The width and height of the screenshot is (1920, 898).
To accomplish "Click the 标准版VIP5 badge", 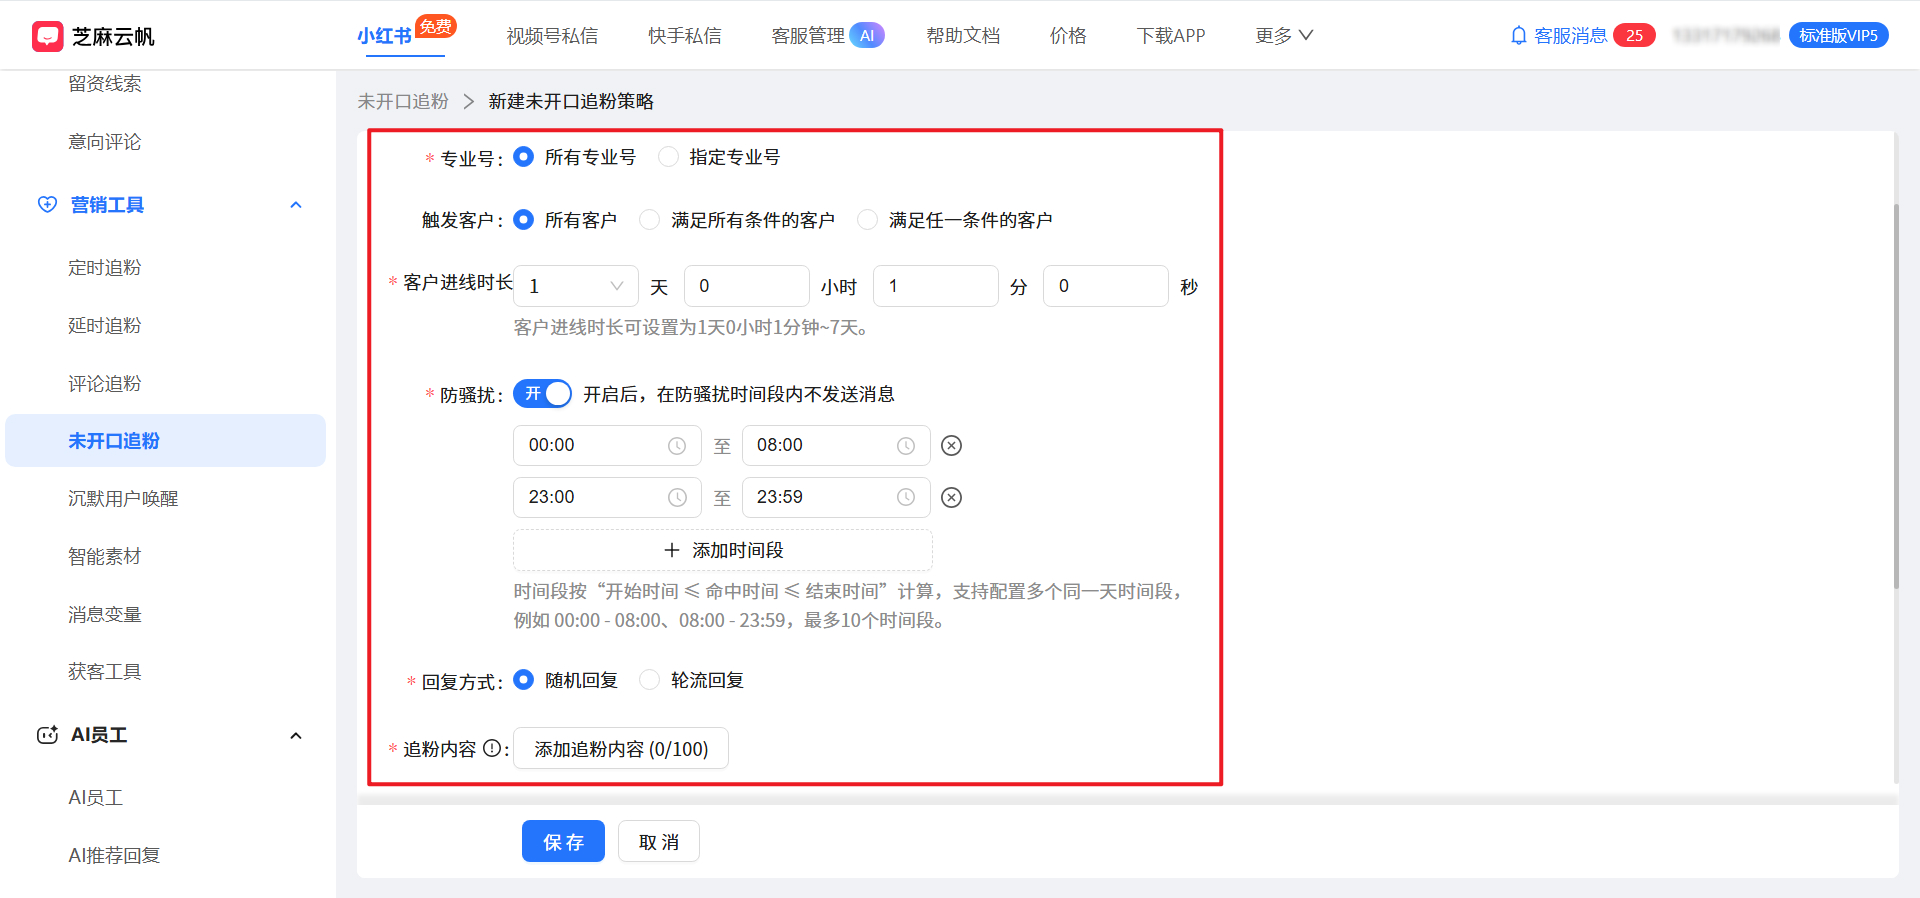I will pyautogui.click(x=1838, y=36).
